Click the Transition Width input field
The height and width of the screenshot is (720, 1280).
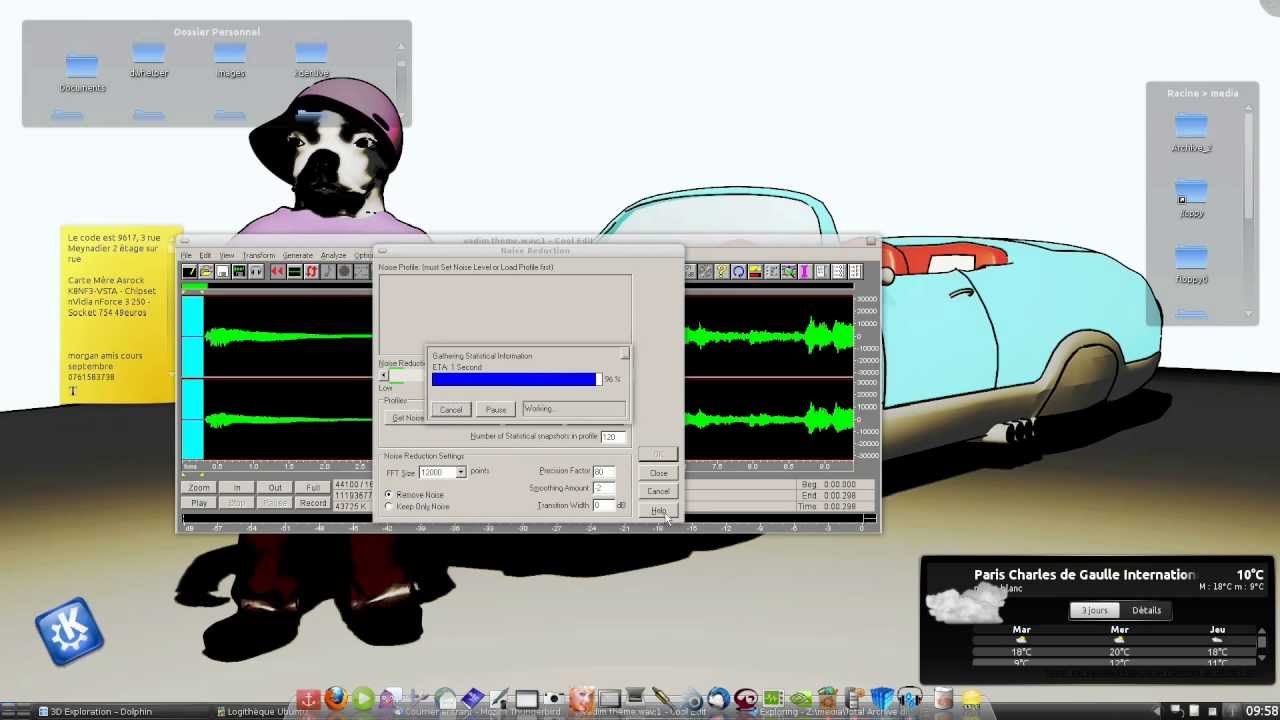coord(603,505)
